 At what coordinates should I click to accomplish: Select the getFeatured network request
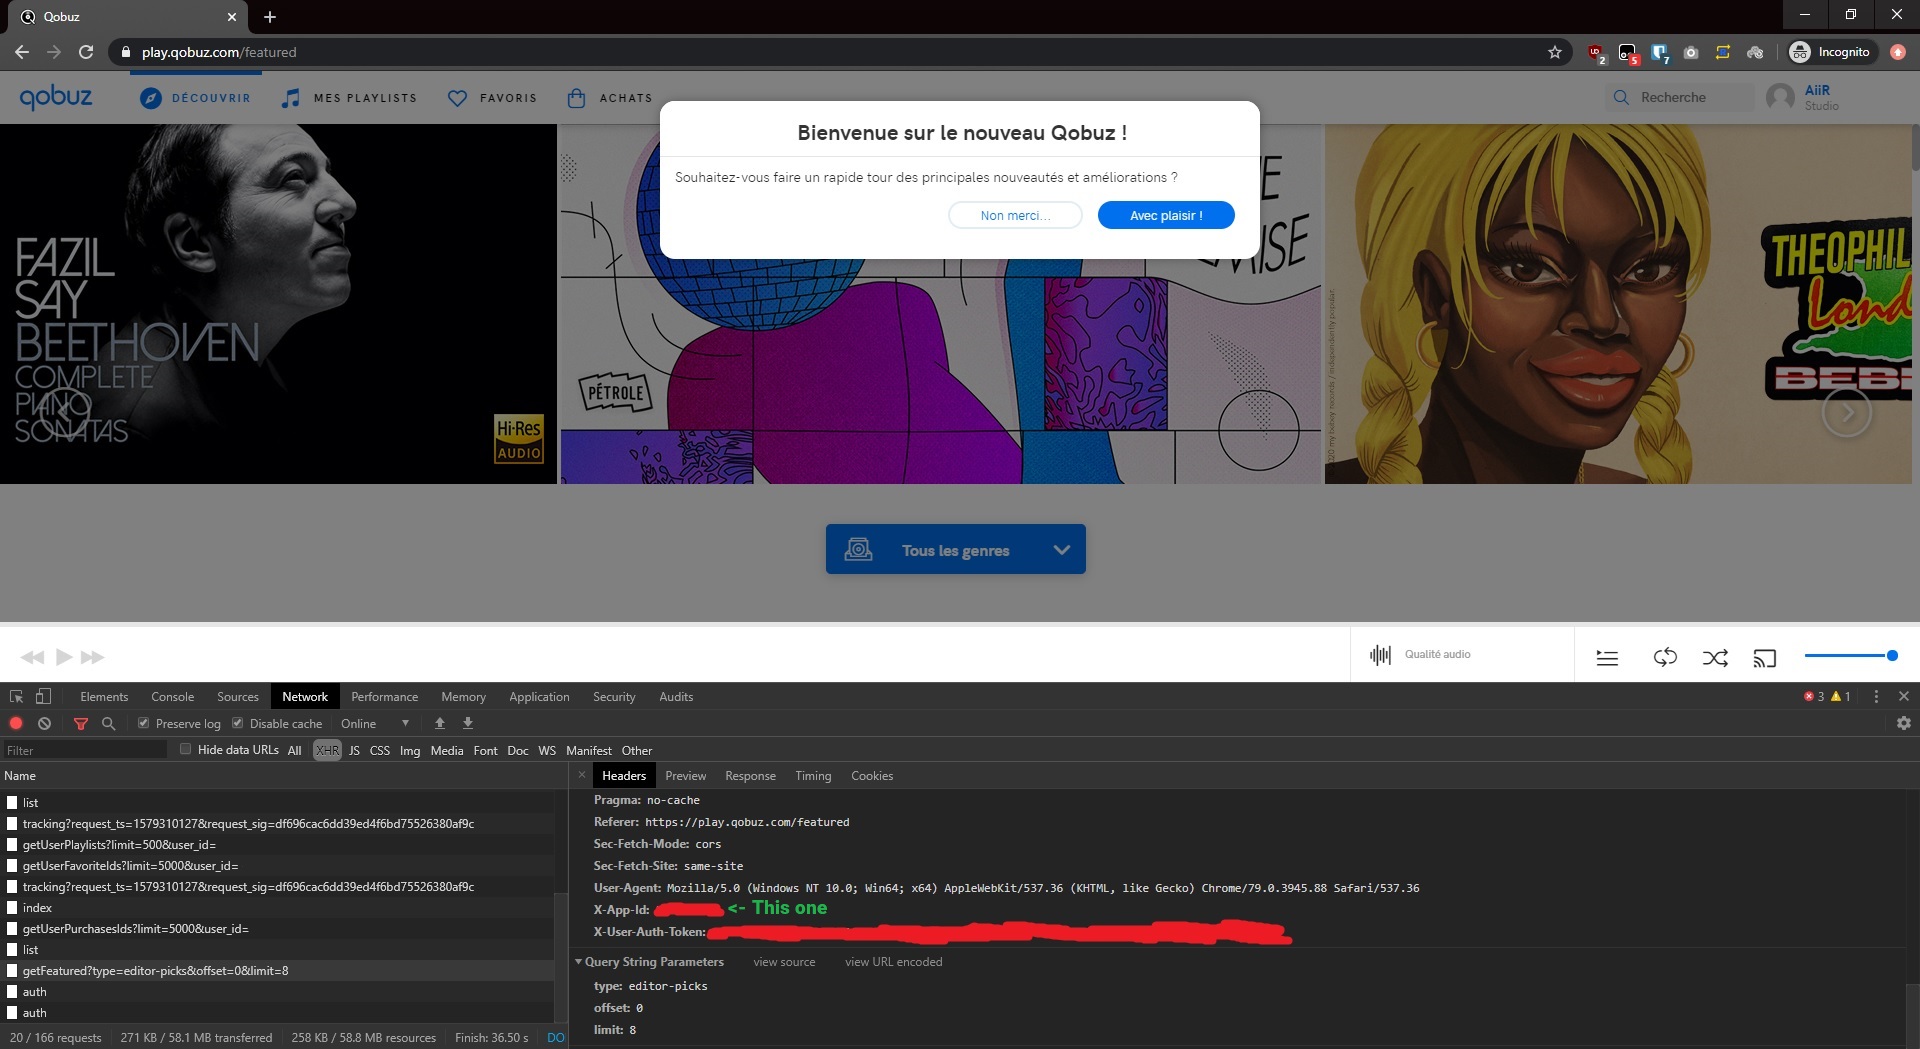(x=155, y=970)
